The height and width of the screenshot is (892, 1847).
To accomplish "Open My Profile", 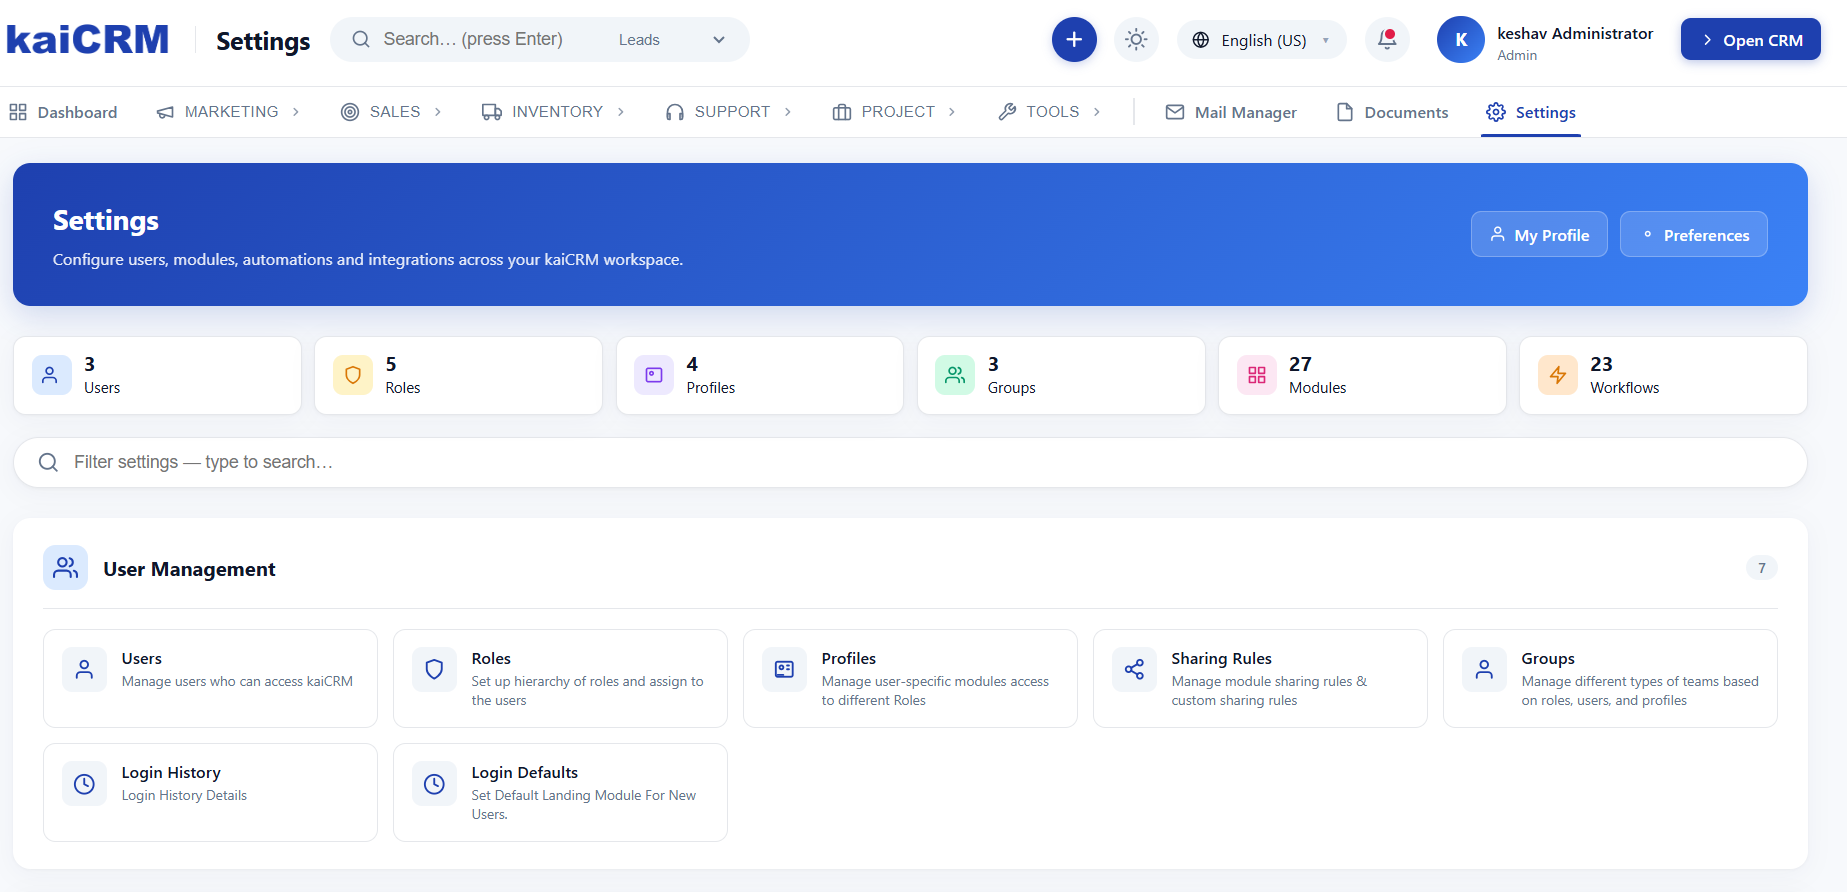I will (x=1539, y=234).
